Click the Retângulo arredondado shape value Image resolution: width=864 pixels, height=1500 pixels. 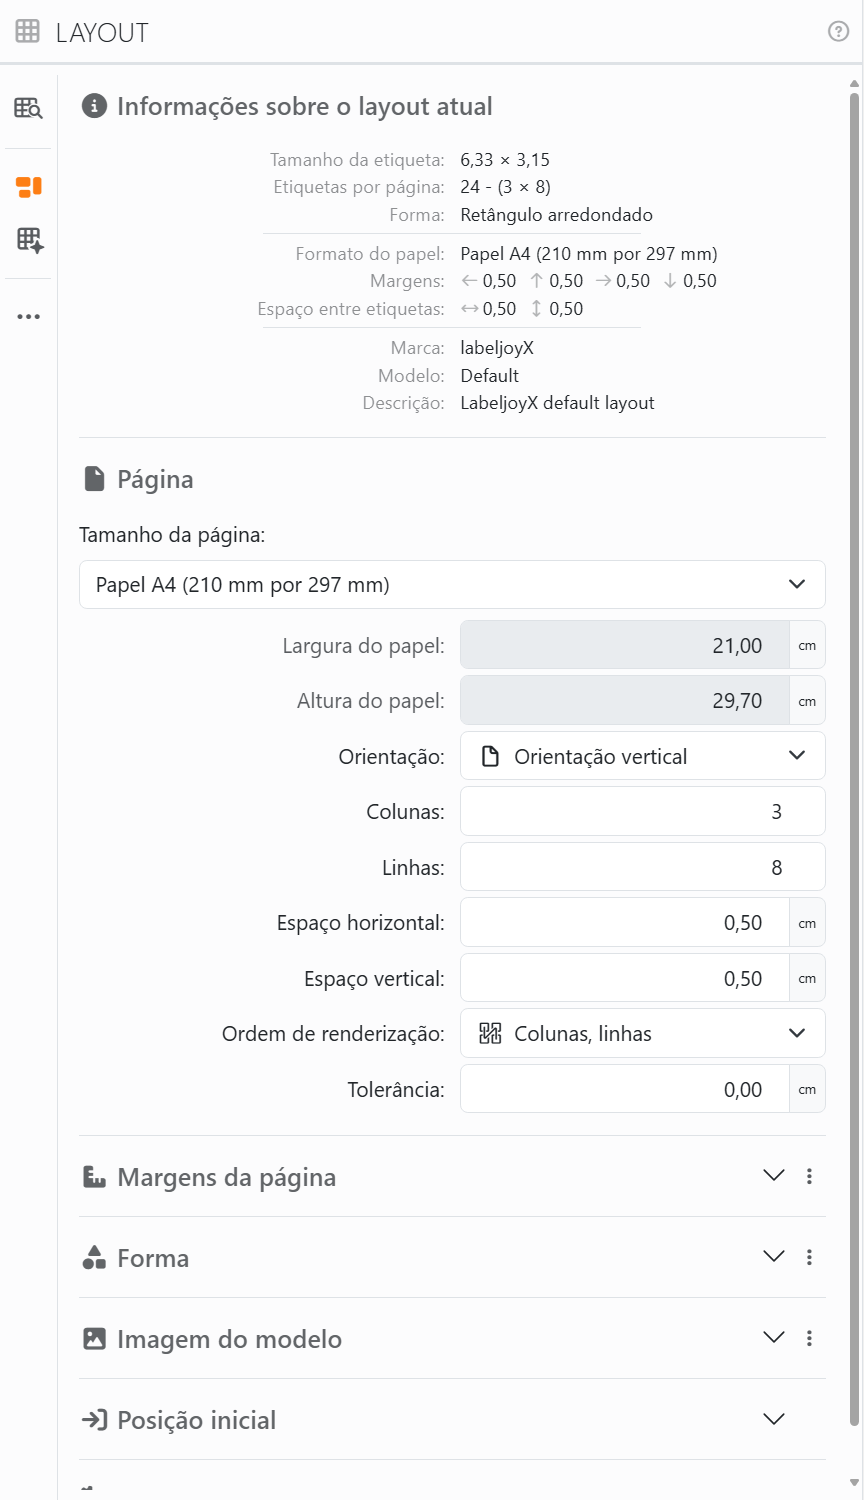557,215
